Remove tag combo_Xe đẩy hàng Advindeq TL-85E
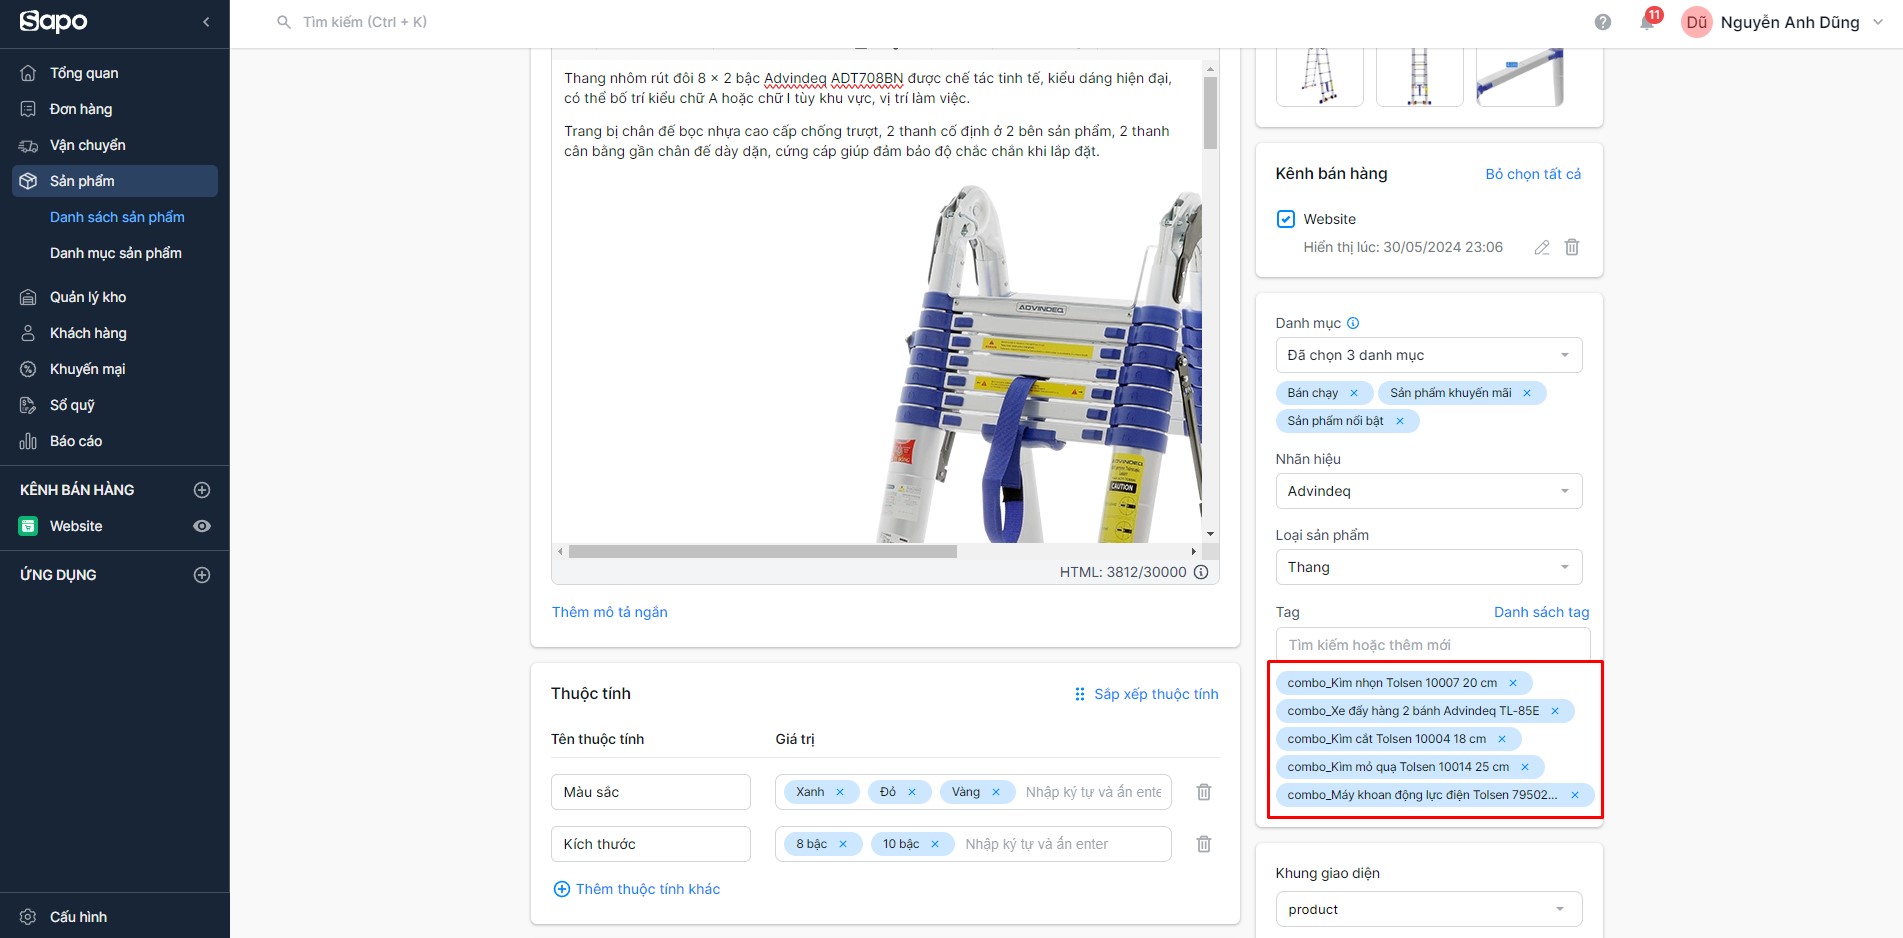1903x938 pixels. coord(1555,711)
